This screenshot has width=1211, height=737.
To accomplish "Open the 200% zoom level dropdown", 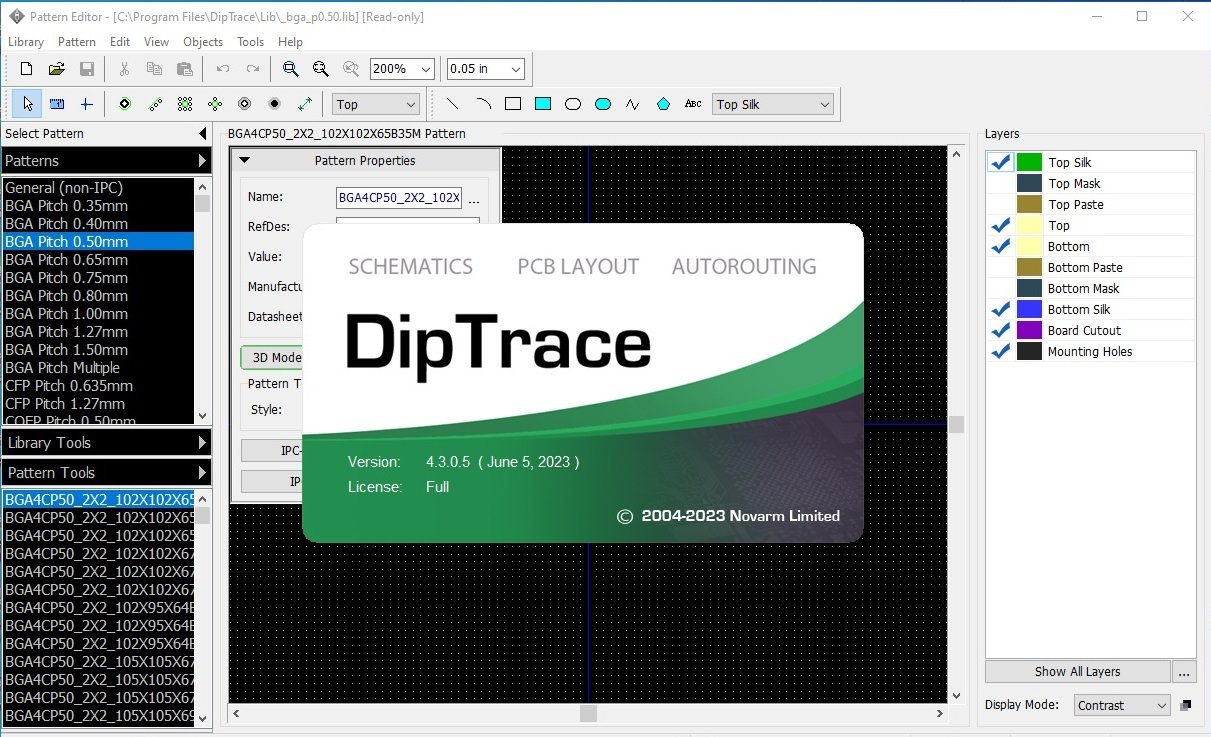I will click(x=402, y=69).
